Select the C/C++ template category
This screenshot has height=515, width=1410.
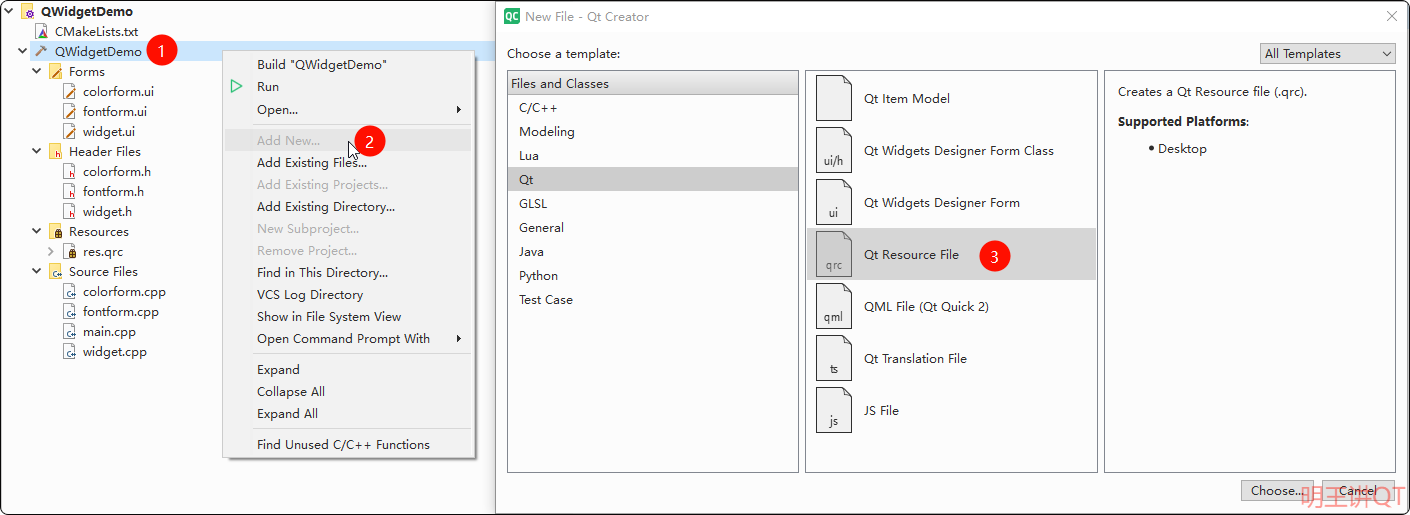[653, 108]
